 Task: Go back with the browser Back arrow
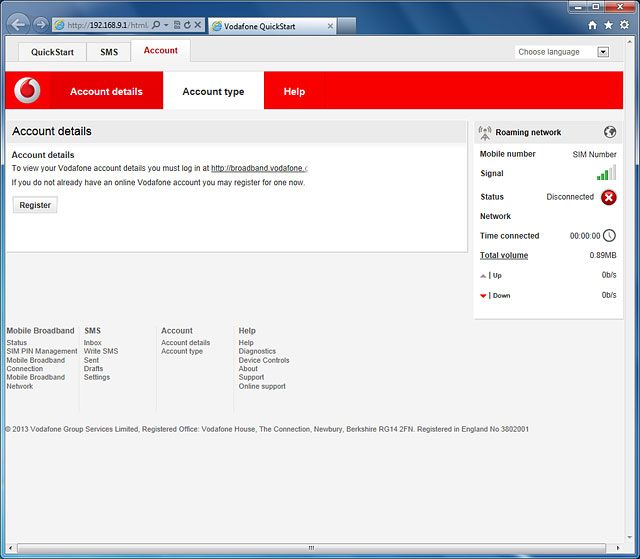pyautogui.click(x=19, y=25)
